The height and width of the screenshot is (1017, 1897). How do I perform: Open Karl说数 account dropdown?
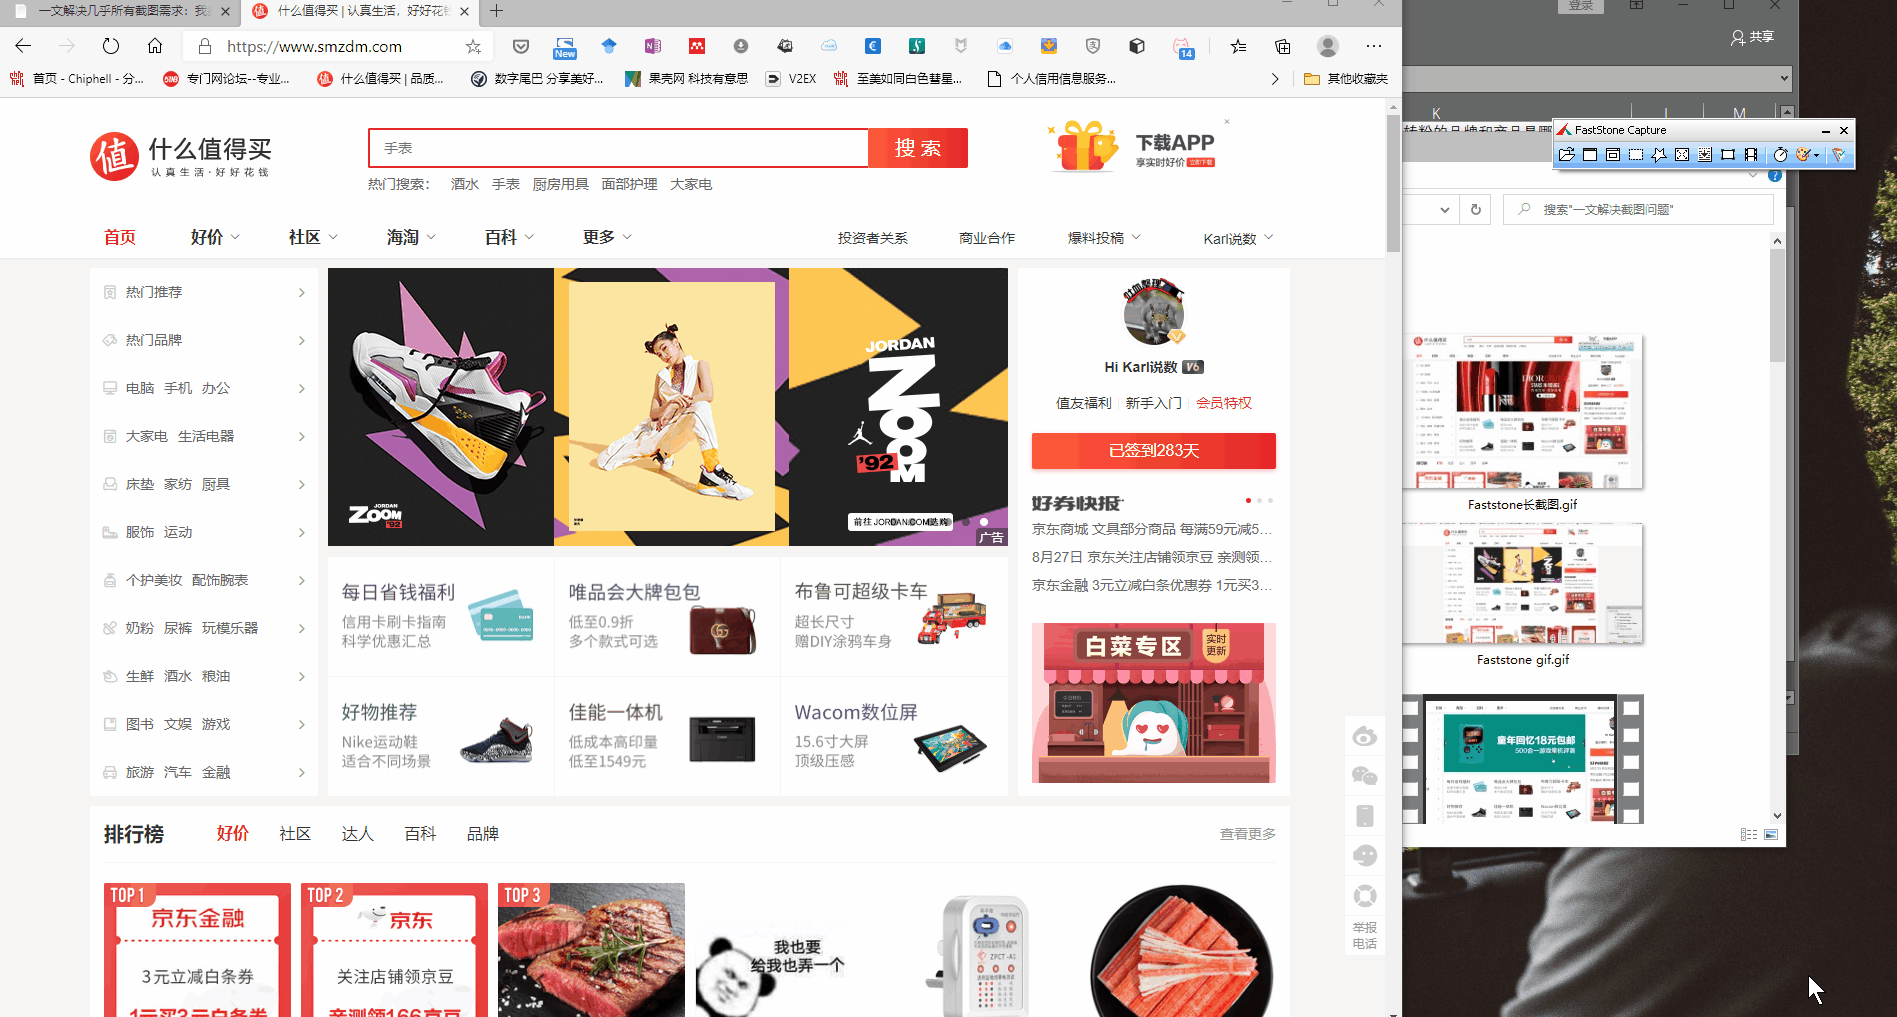pyautogui.click(x=1238, y=238)
